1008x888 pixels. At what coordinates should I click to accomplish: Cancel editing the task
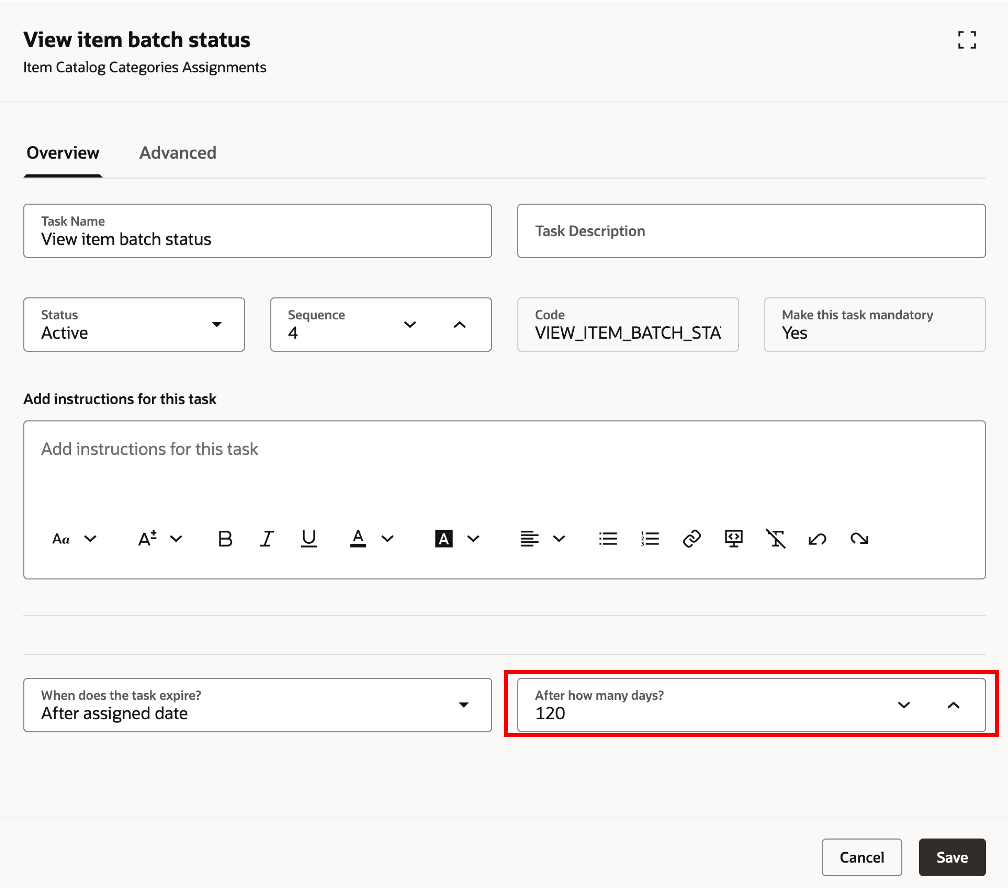[861, 857]
